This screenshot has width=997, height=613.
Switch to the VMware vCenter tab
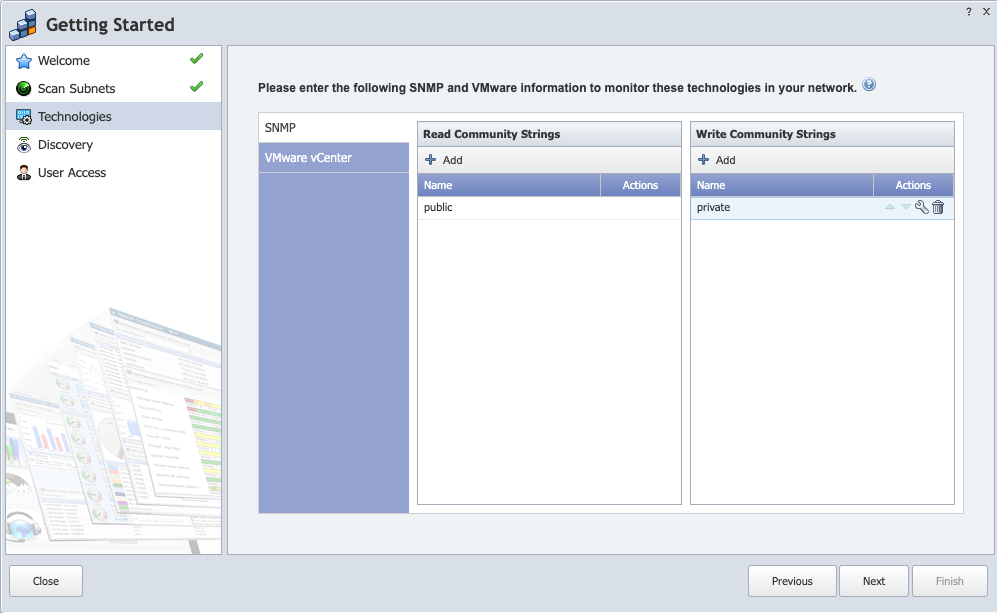pos(334,158)
